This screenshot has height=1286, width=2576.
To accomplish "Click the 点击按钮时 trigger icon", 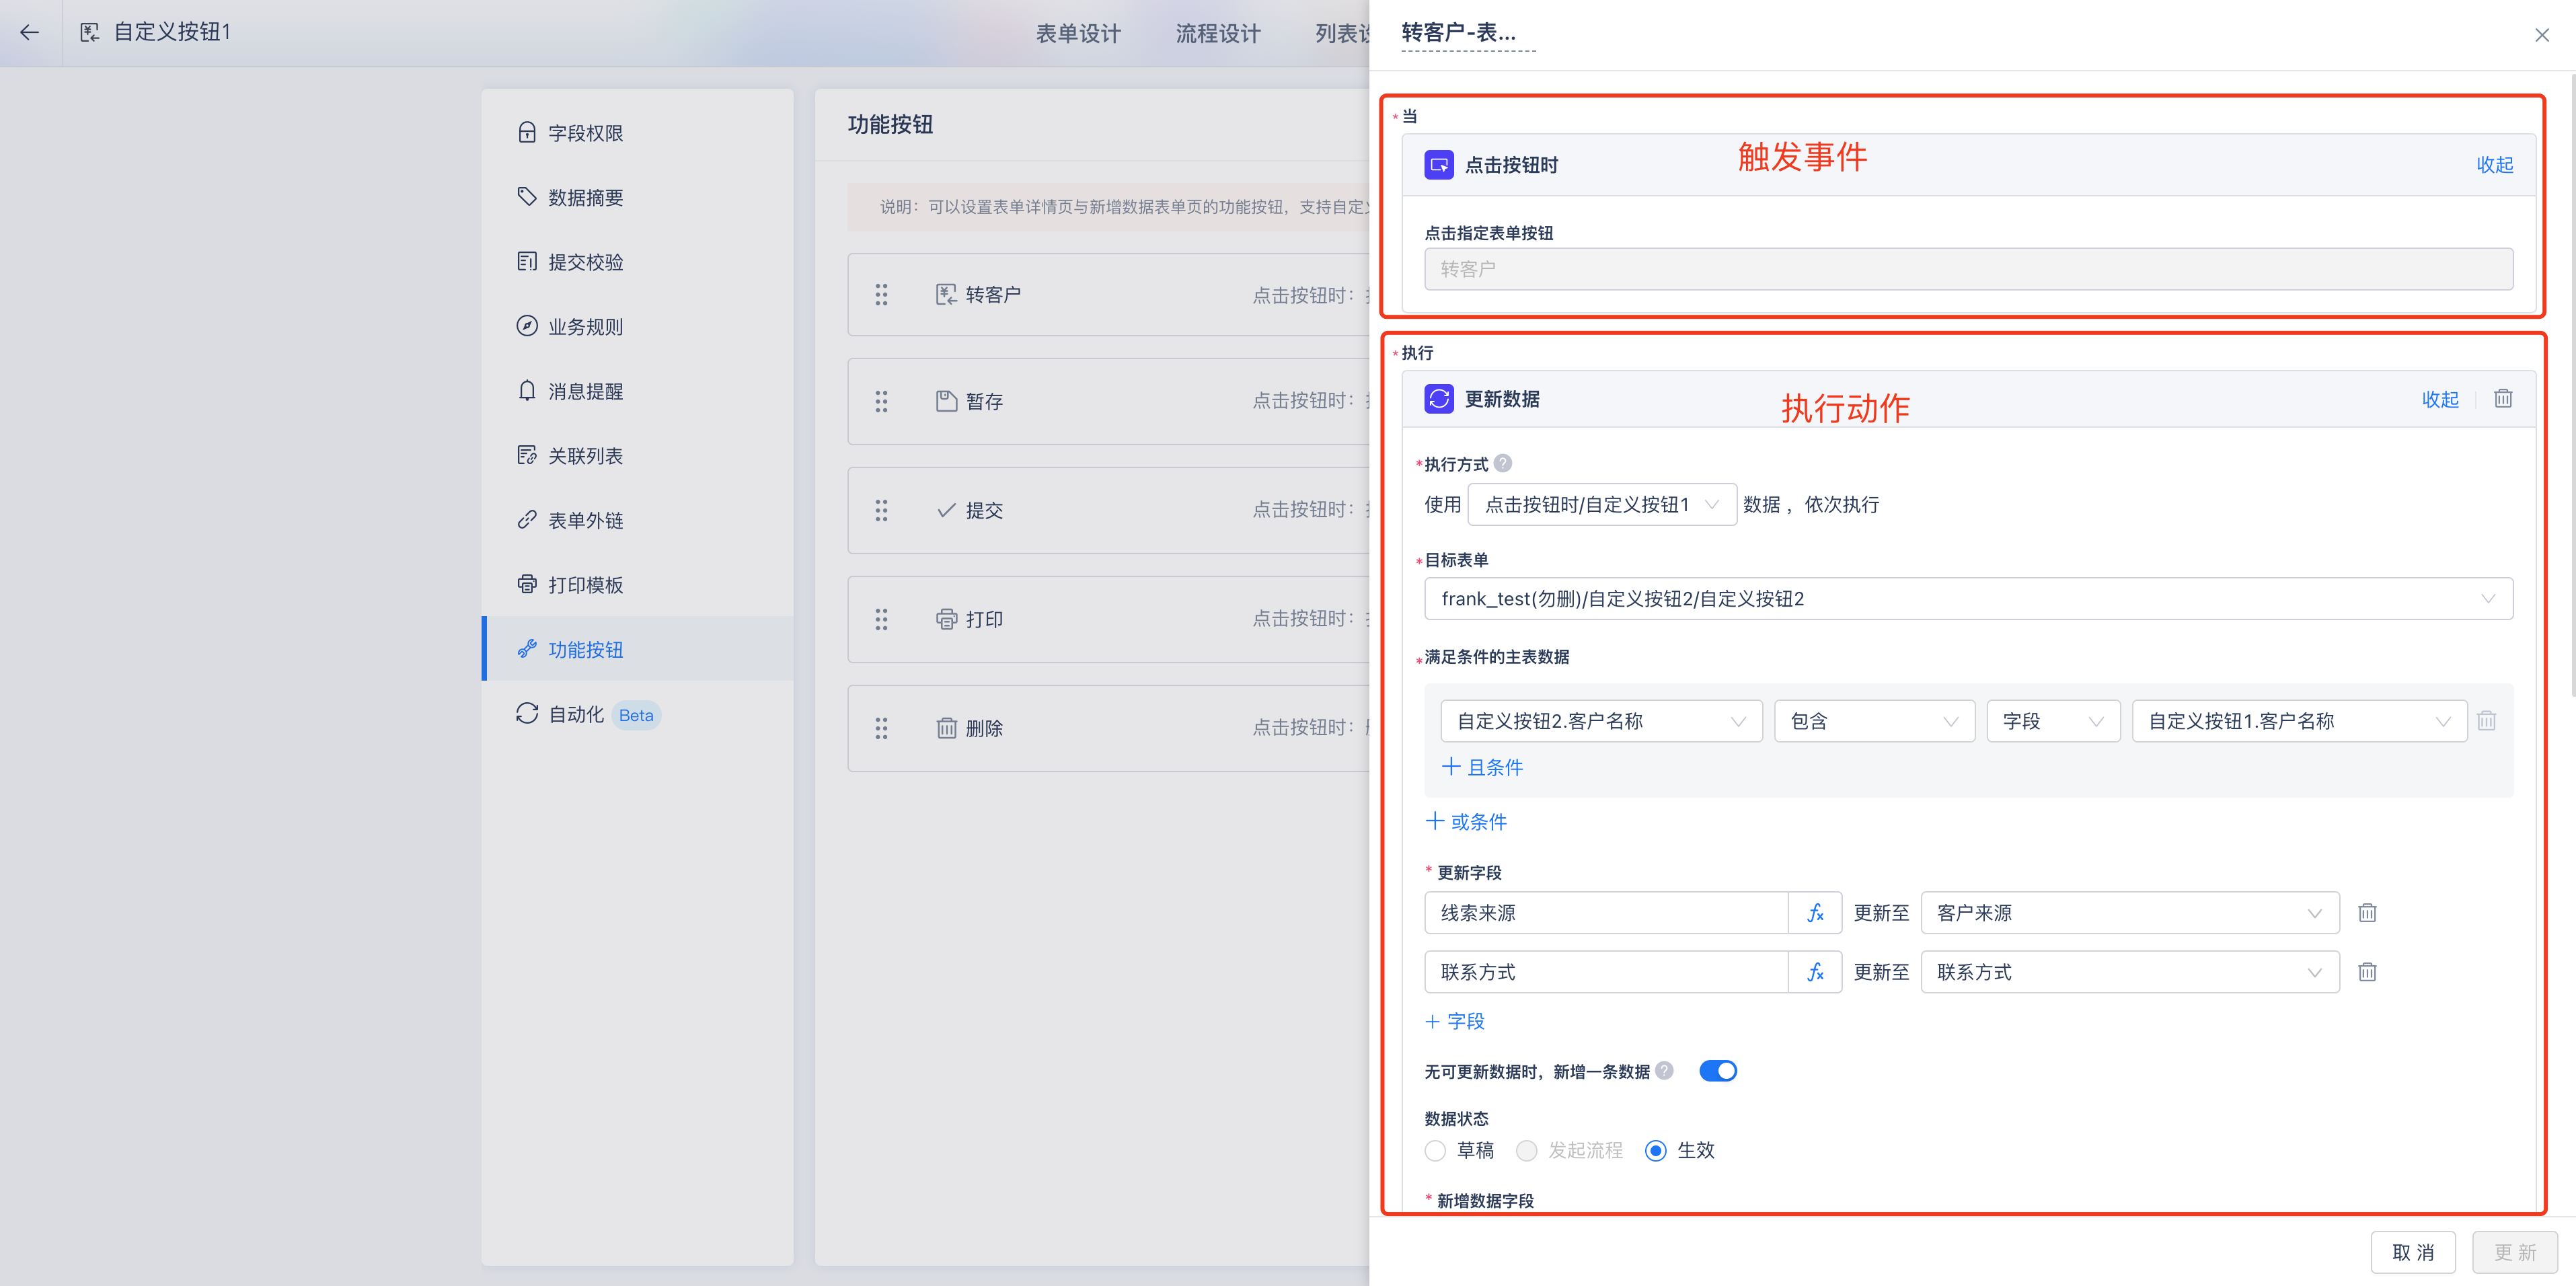I will [x=1439, y=164].
